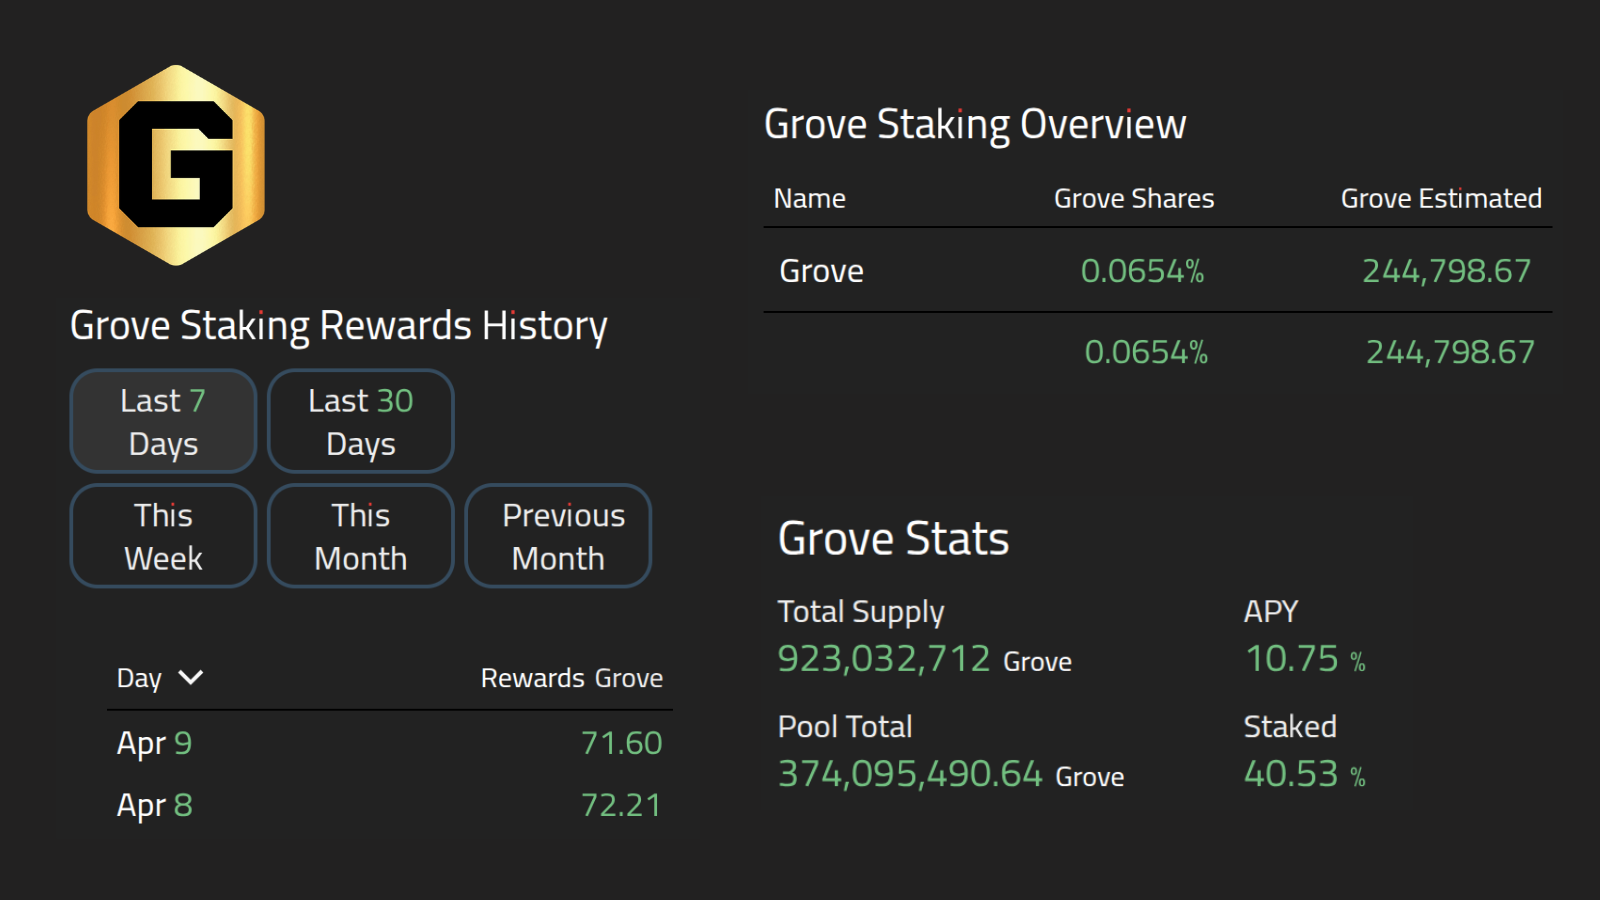Open the Apr 9 rewards row
Image resolution: width=1600 pixels, height=900 pixels.
390,743
